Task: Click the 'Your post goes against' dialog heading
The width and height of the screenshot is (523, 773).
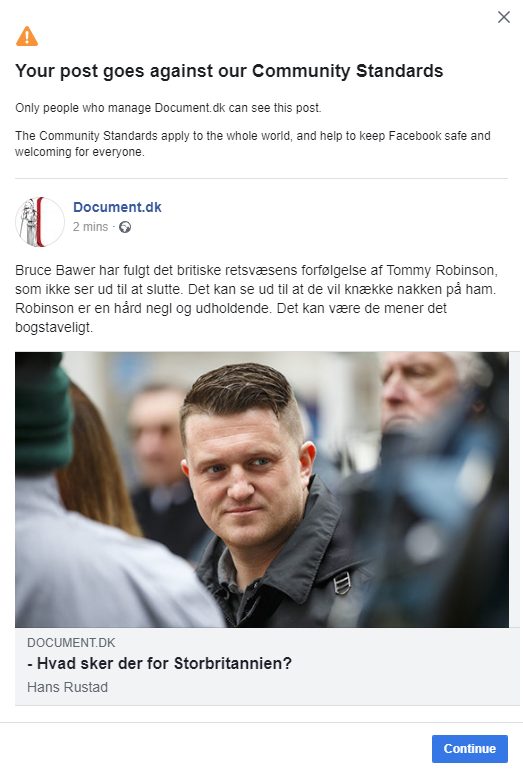Action: click(229, 71)
